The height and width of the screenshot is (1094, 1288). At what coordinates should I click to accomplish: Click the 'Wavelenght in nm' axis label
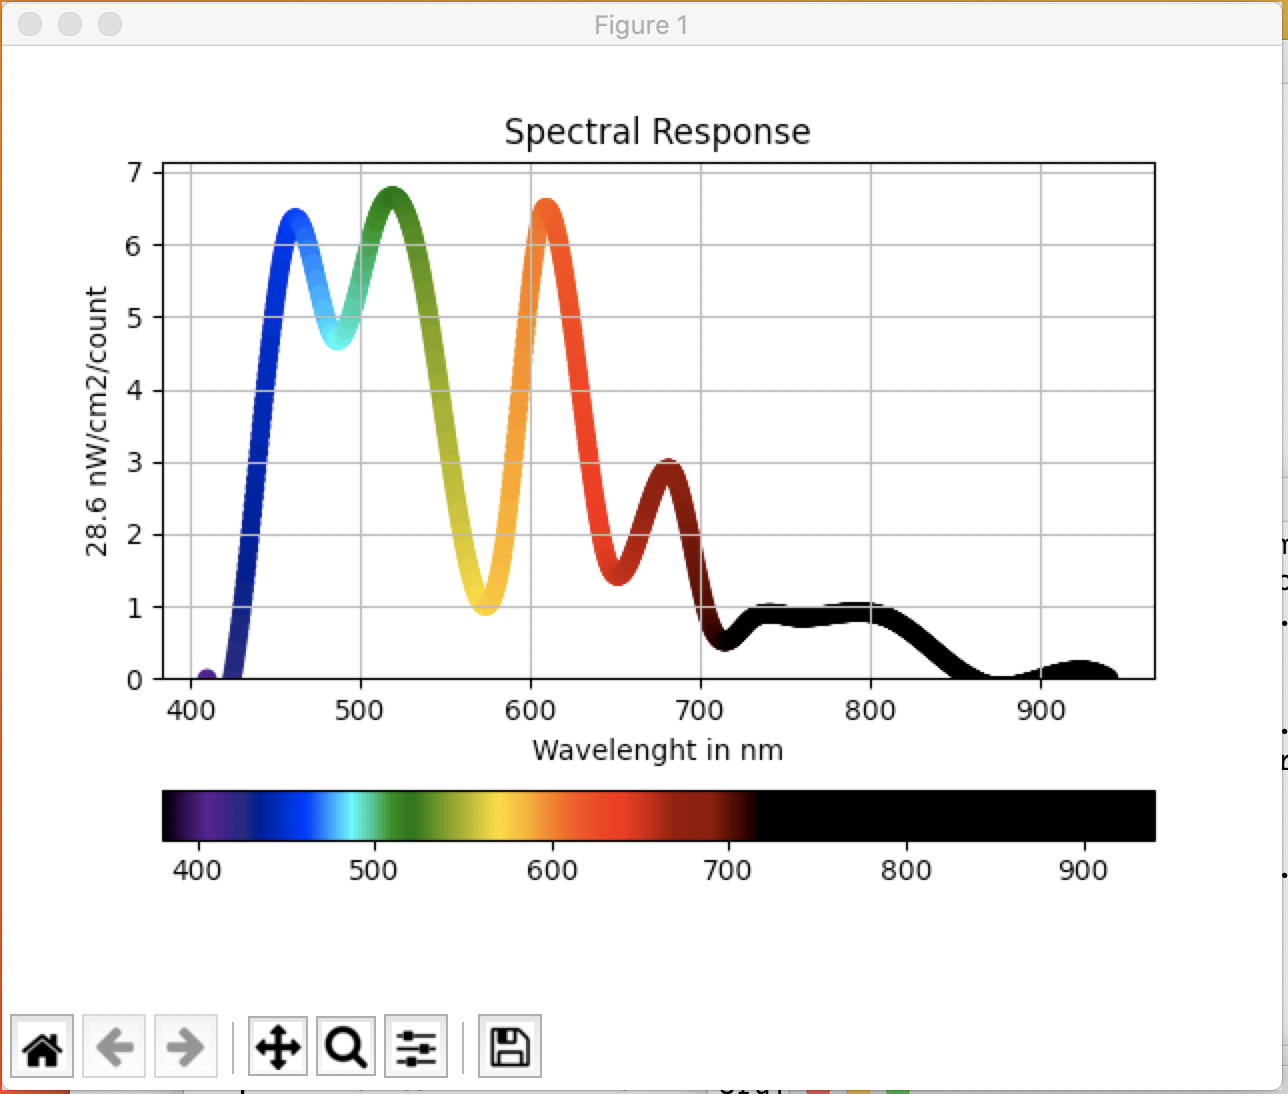[x=658, y=750]
